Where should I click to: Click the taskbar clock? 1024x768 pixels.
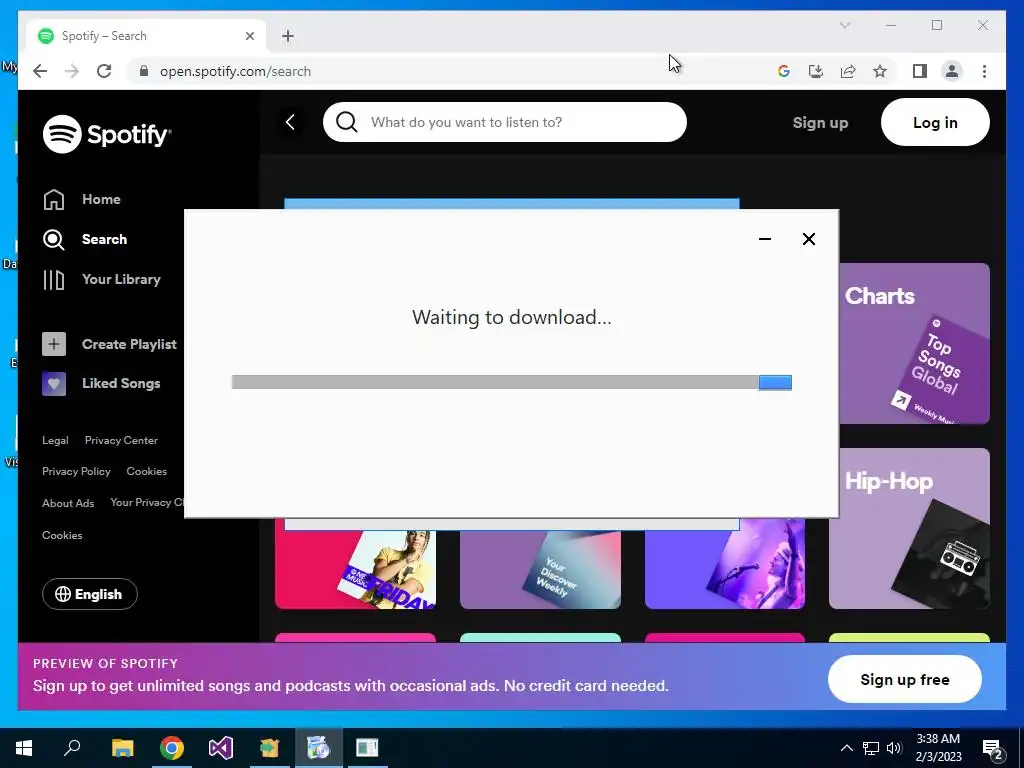coord(938,748)
